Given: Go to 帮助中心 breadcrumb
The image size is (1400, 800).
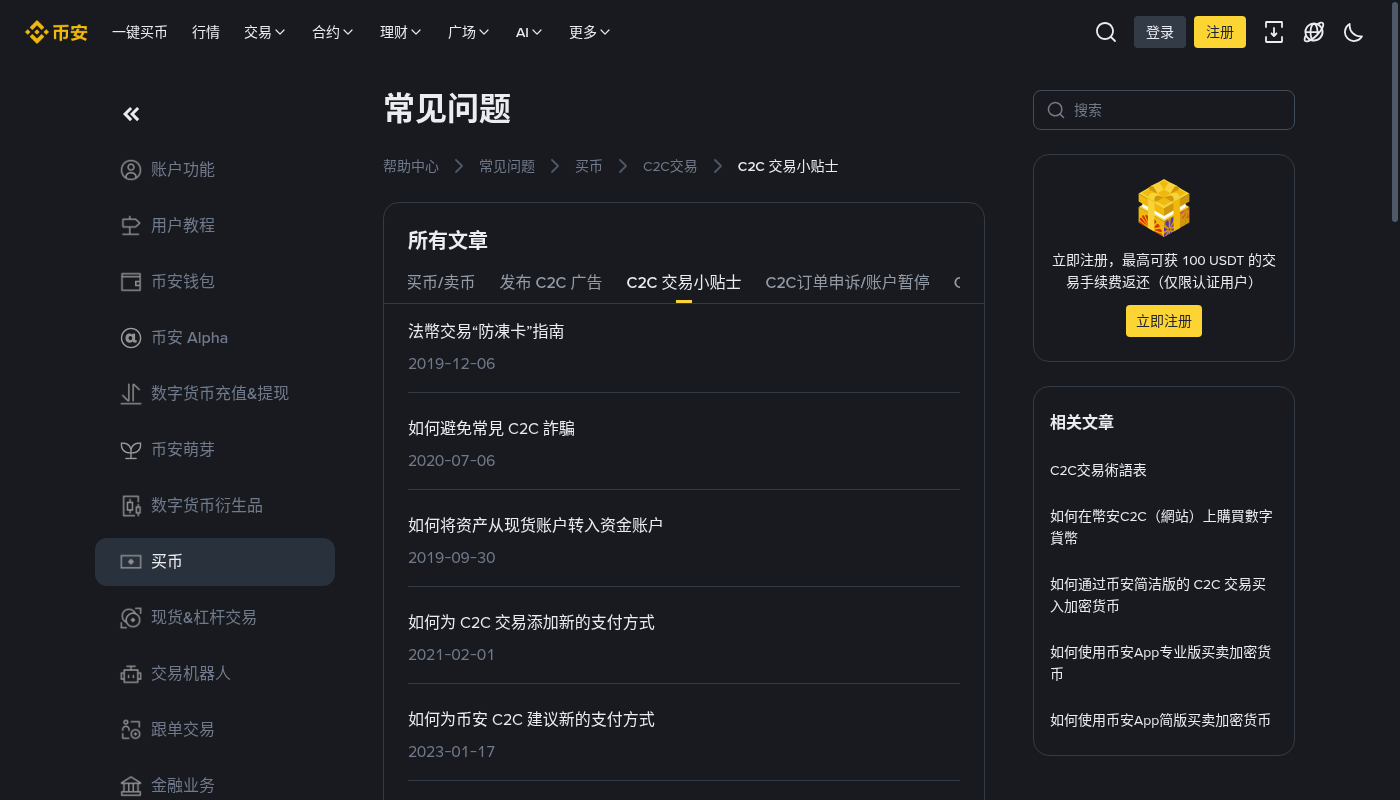Looking at the screenshot, I should click(x=411, y=166).
